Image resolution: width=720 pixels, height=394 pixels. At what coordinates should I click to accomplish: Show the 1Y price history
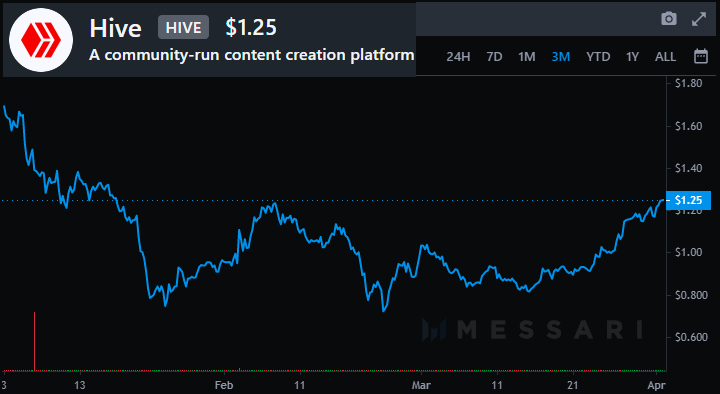(632, 57)
